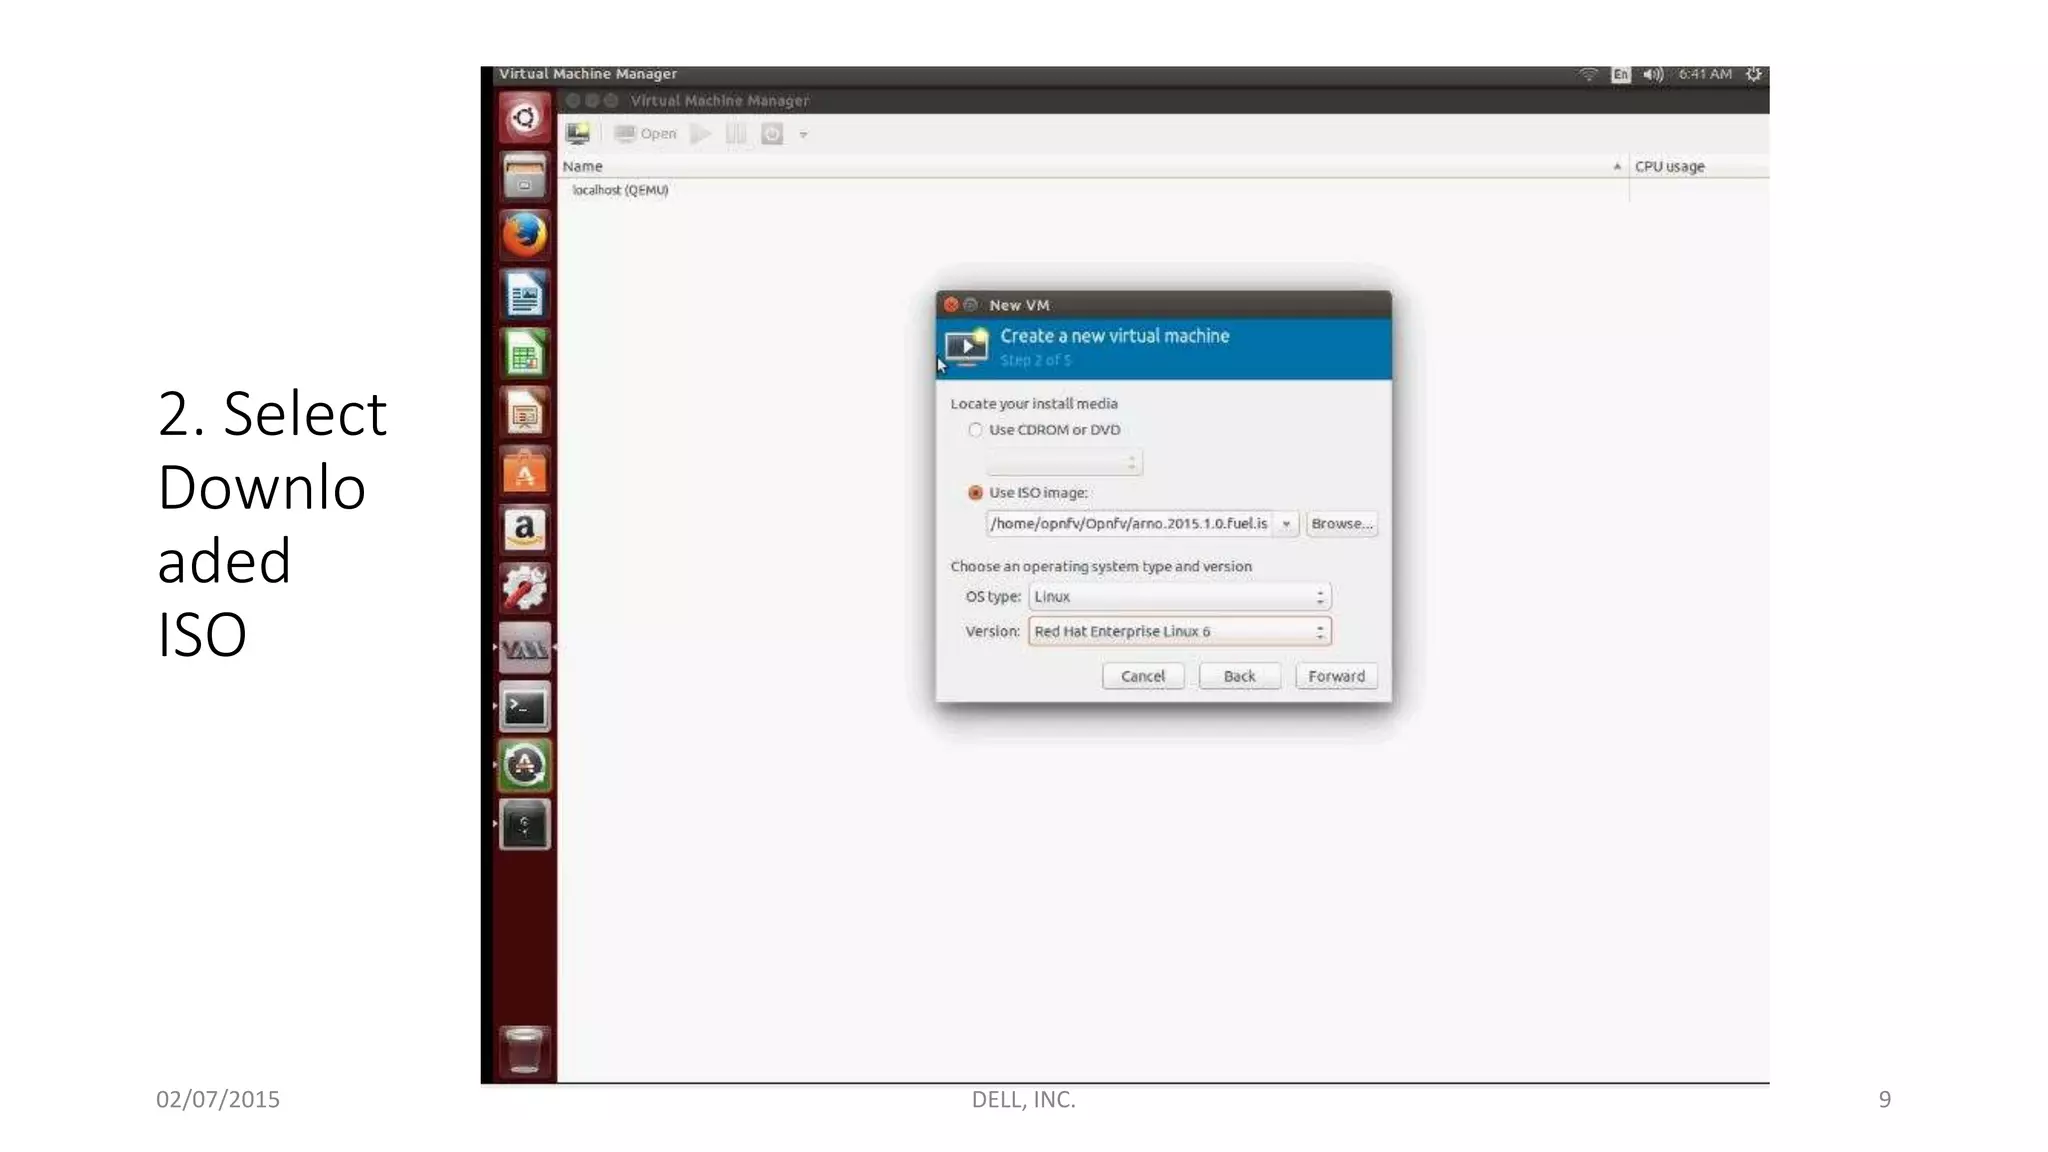Sort by the Name column header
This screenshot has height=1152, width=2048.
tap(1093, 166)
